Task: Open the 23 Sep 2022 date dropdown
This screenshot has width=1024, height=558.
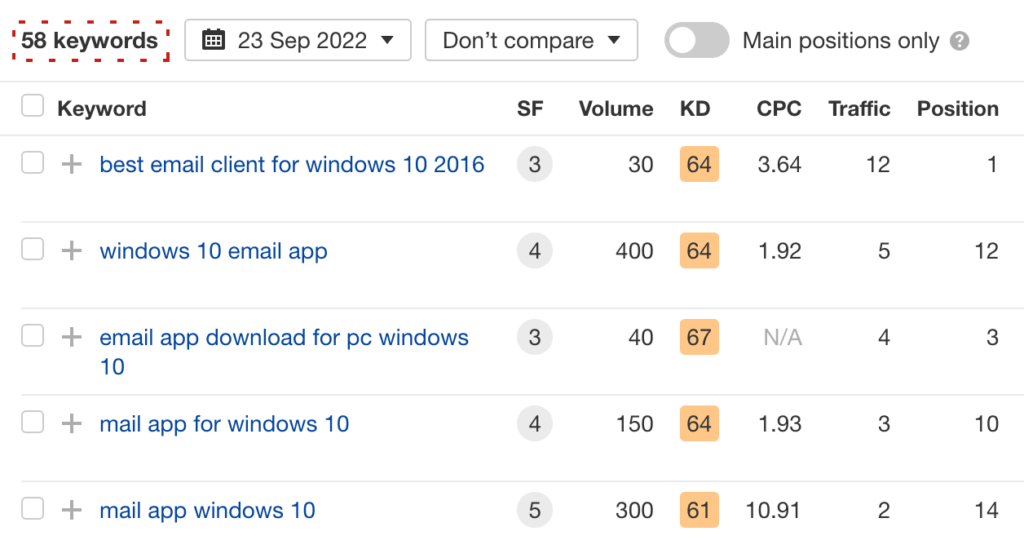Action: pos(297,41)
